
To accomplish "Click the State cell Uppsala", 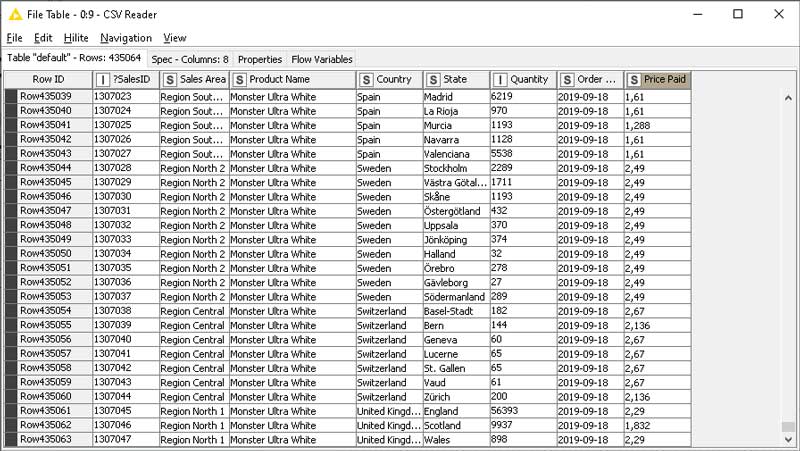I will pyautogui.click(x=457, y=225).
